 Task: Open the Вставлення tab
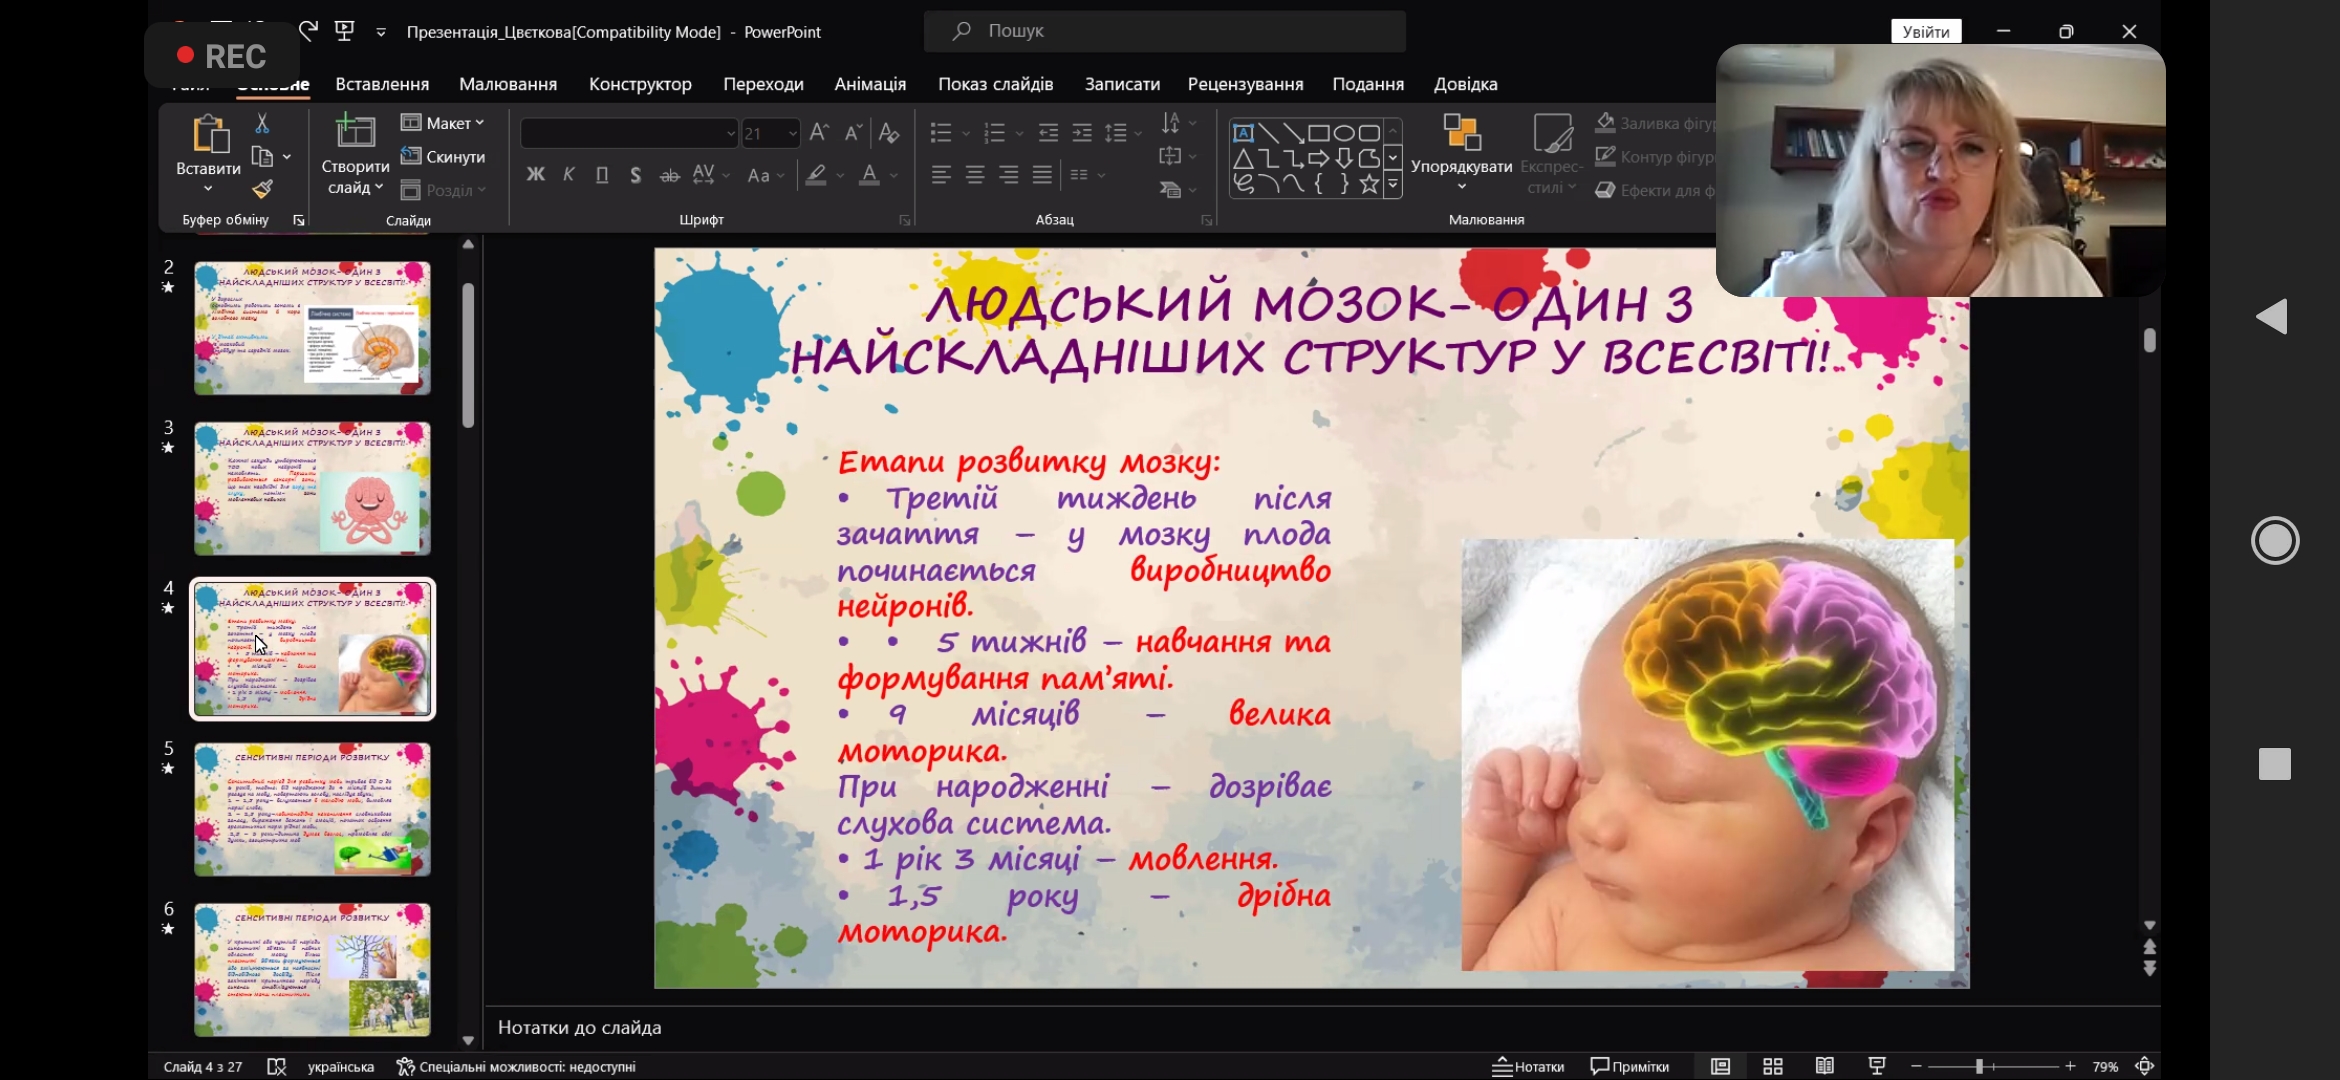[382, 84]
